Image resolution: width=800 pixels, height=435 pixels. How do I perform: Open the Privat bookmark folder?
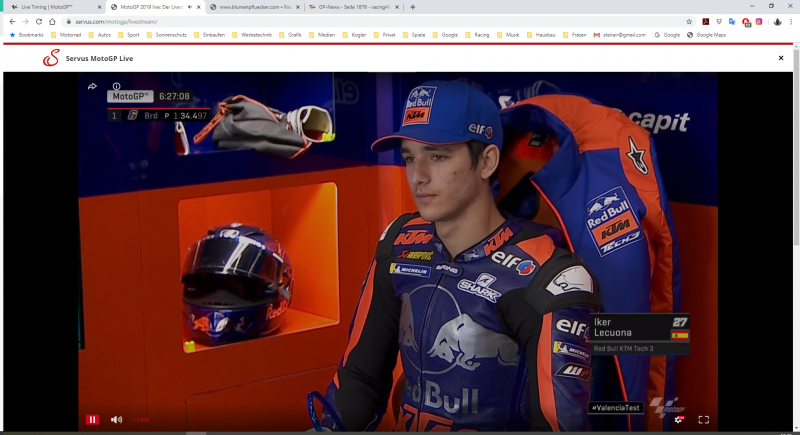click(x=385, y=35)
